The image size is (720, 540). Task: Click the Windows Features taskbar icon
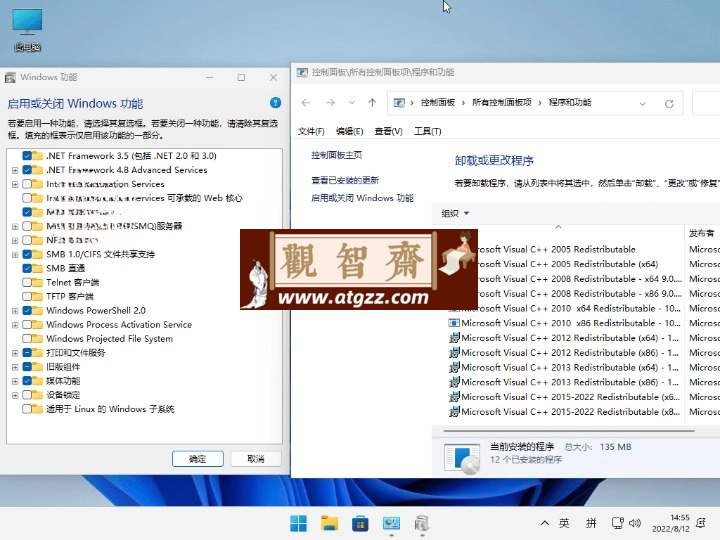click(x=422, y=523)
